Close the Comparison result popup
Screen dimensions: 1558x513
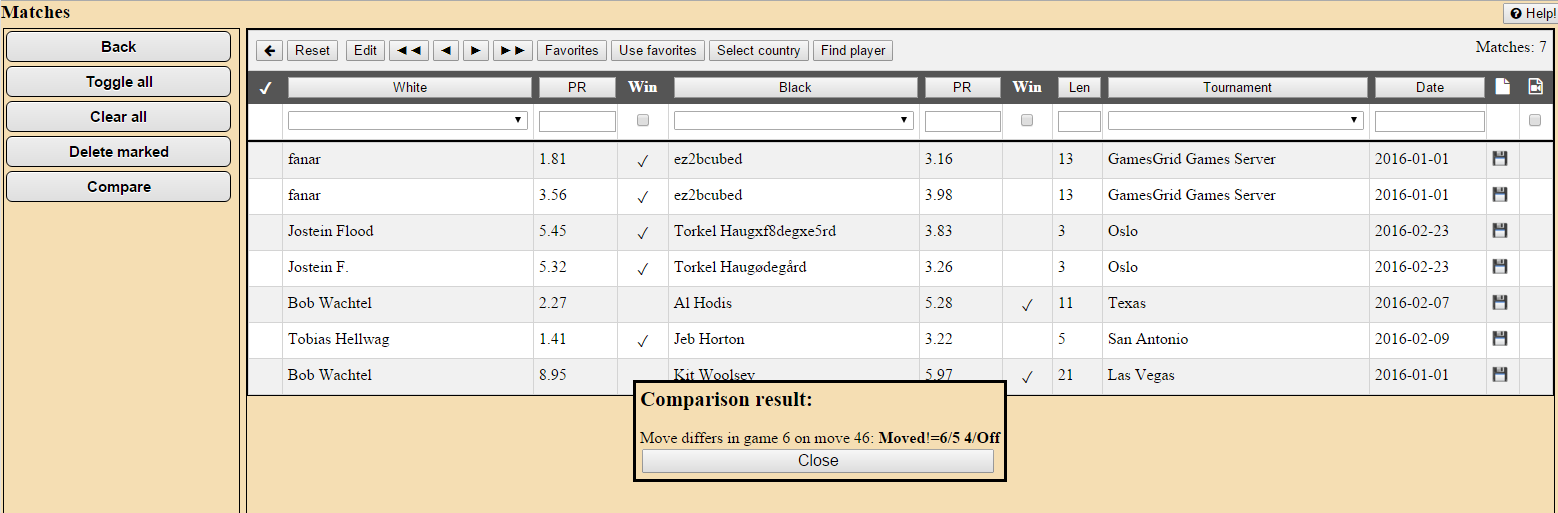pyautogui.click(x=817, y=461)
